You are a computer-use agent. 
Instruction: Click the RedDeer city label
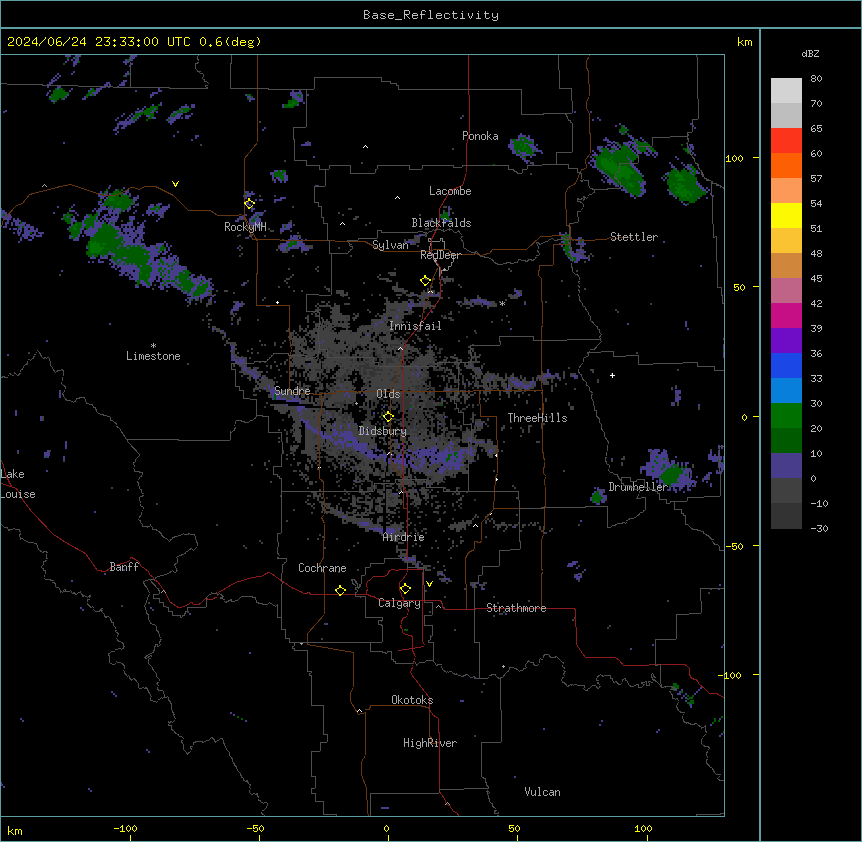click(440, 255)
